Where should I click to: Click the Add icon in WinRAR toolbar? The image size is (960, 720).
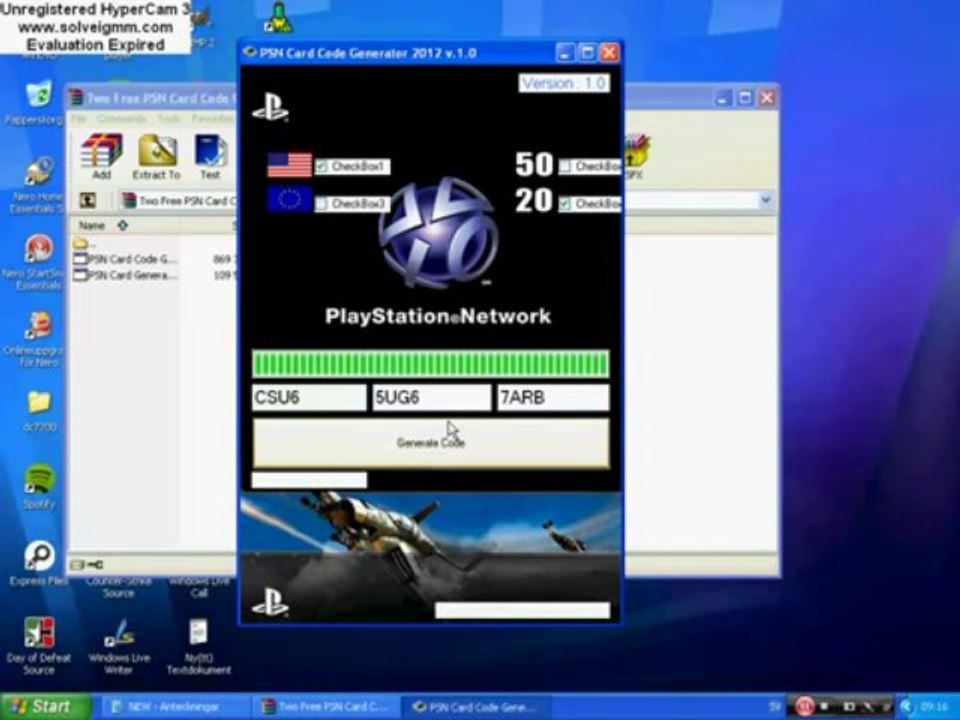[x=101, y=151]
